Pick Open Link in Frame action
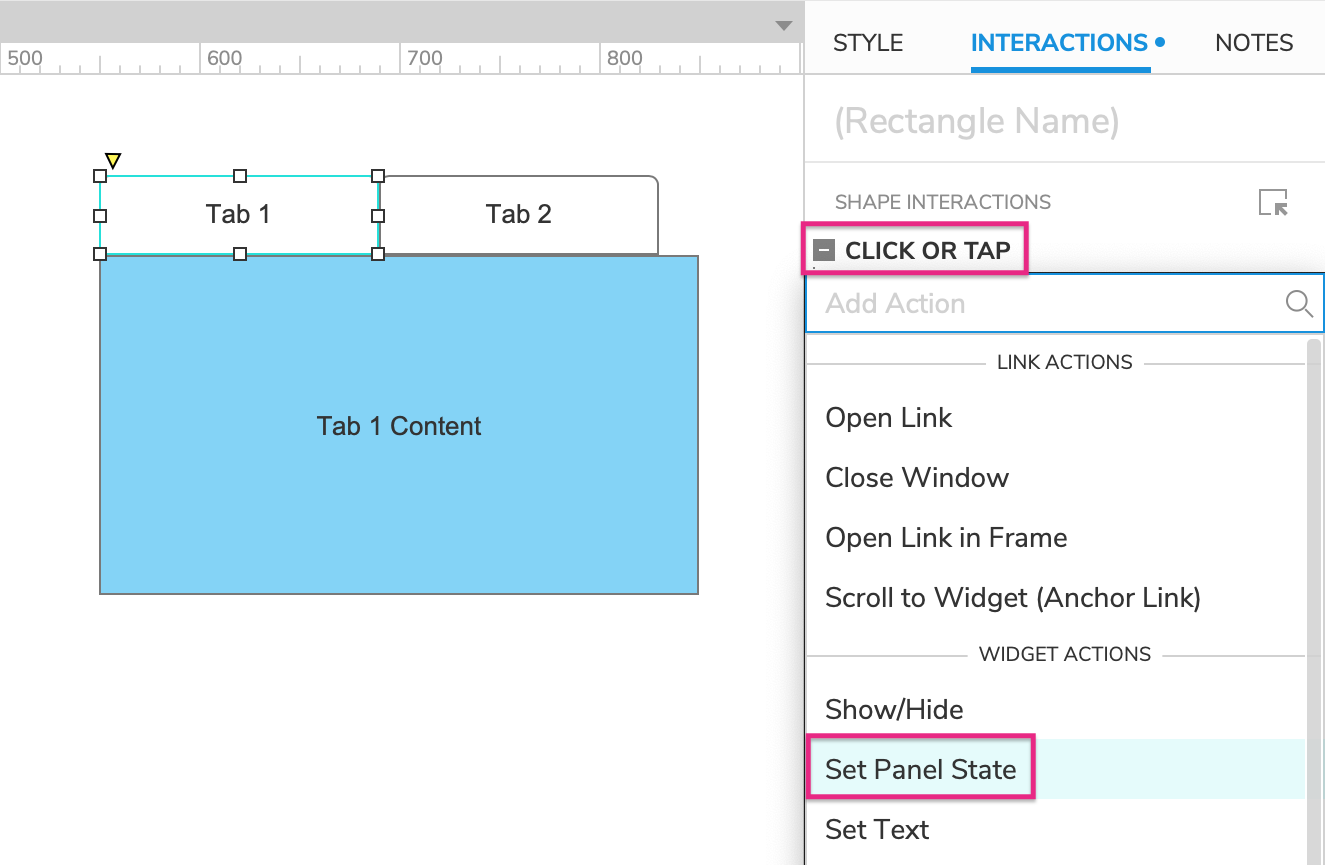1325x865 pixels. tap(946, 538)
